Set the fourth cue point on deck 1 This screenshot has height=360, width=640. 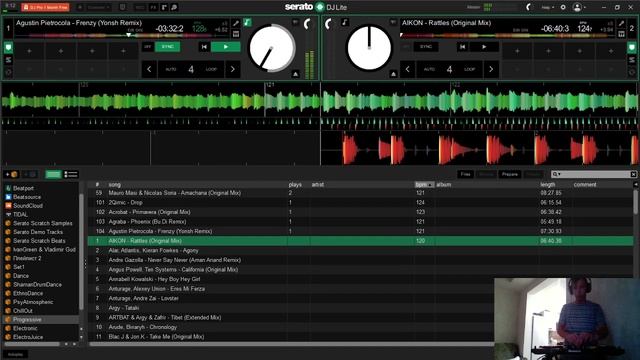123,51
